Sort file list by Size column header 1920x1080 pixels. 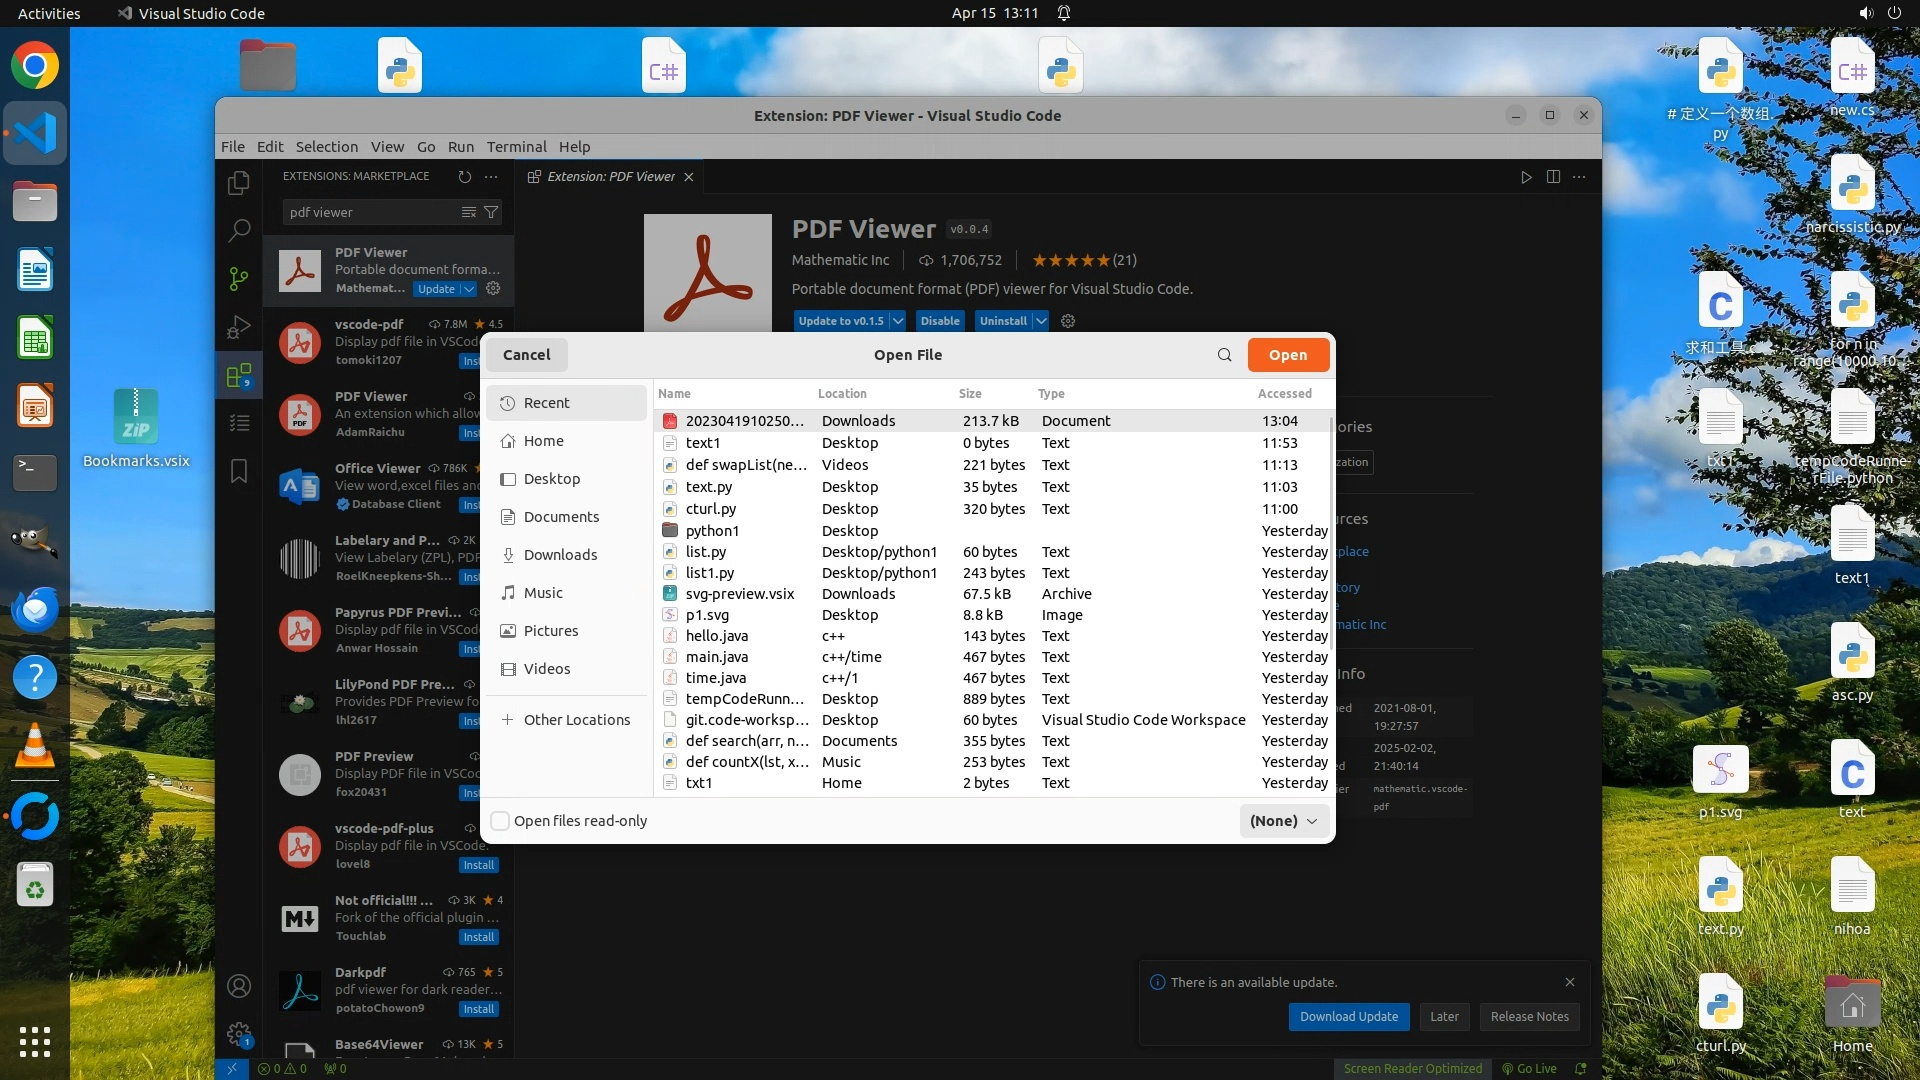click(x=970, y=394)
